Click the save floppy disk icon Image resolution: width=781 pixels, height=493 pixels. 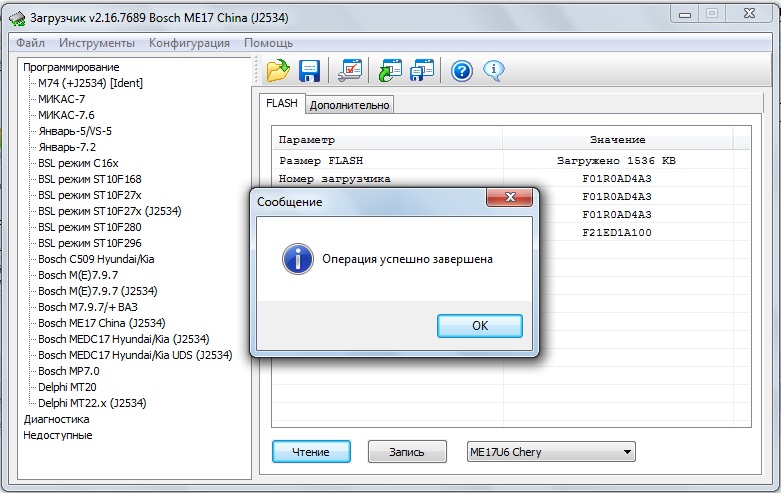tap(309, 71)
